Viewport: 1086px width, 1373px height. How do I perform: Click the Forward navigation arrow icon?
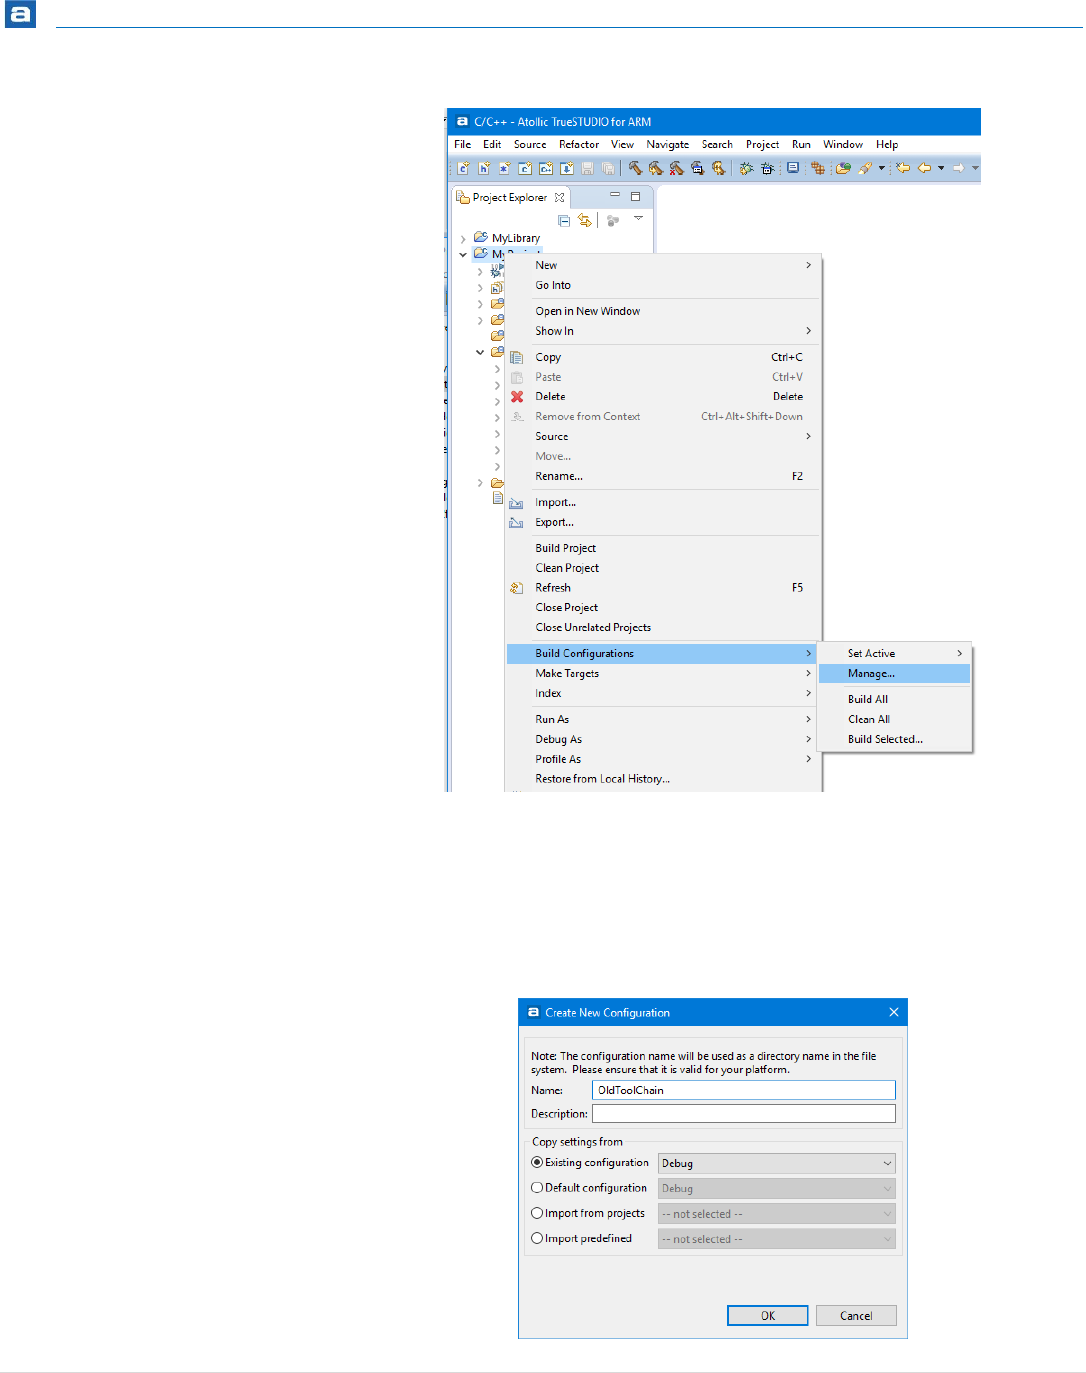(x=958, y=168)
